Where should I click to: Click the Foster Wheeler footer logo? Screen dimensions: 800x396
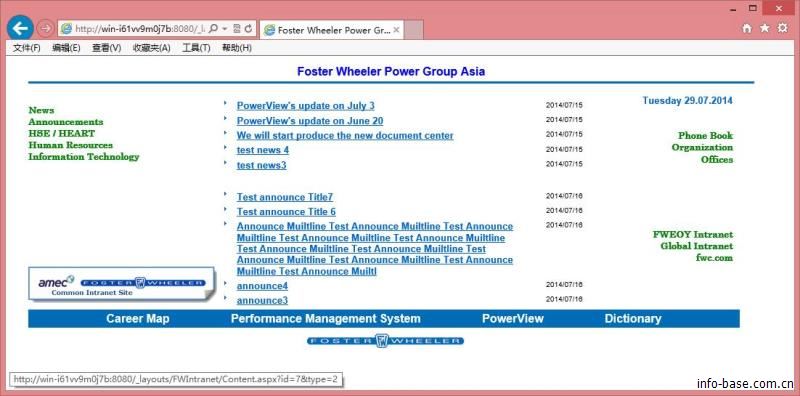point(385,341)
